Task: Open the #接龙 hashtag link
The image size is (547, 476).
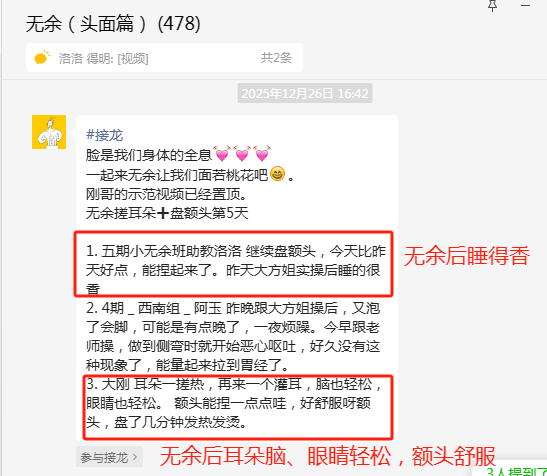Action: coord(104,135)
